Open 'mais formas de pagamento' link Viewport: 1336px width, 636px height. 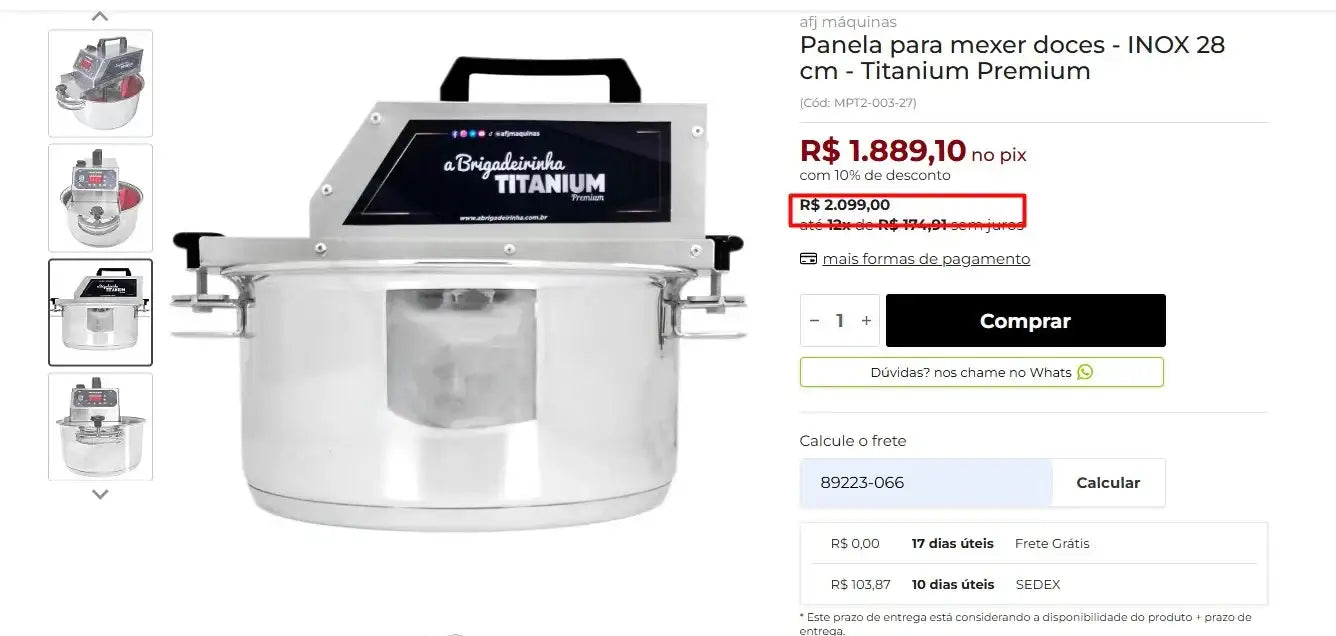tap(926, 259)
